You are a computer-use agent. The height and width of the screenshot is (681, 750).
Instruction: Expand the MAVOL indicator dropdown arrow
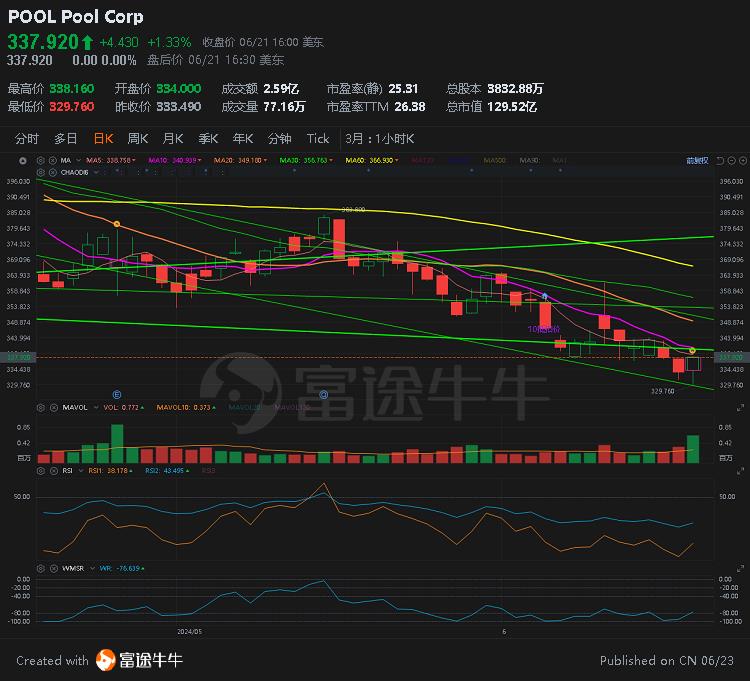(96, 407)
